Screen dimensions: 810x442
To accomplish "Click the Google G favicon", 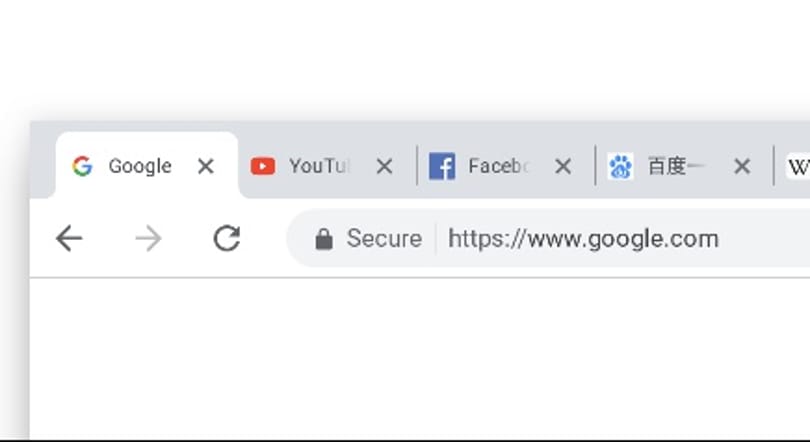I will pyautogui.click(x=82, y=166).
